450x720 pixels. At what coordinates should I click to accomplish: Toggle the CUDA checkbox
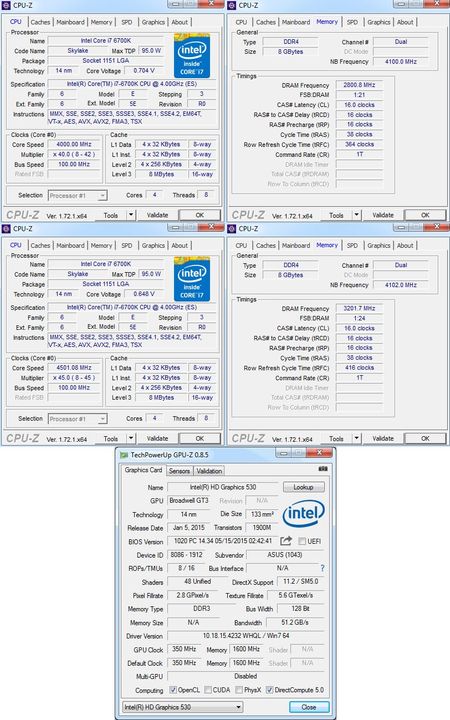pos(208,690)
